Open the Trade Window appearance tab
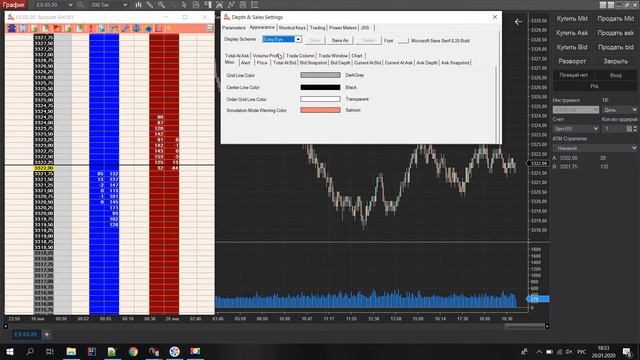This screenshot has width=640, height=360. click(x=333, y=56)
